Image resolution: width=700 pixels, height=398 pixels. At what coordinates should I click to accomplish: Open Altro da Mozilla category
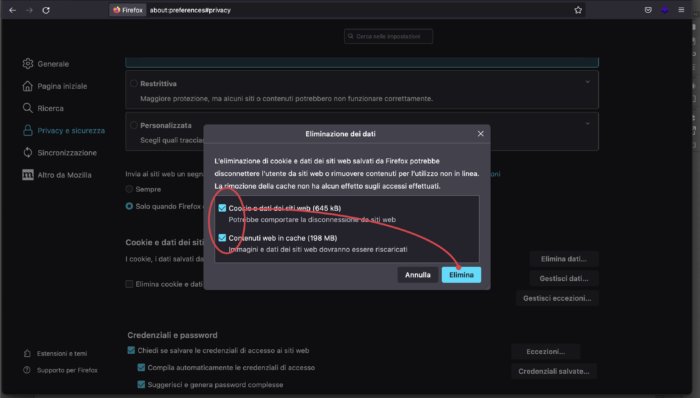click(64, 175)
